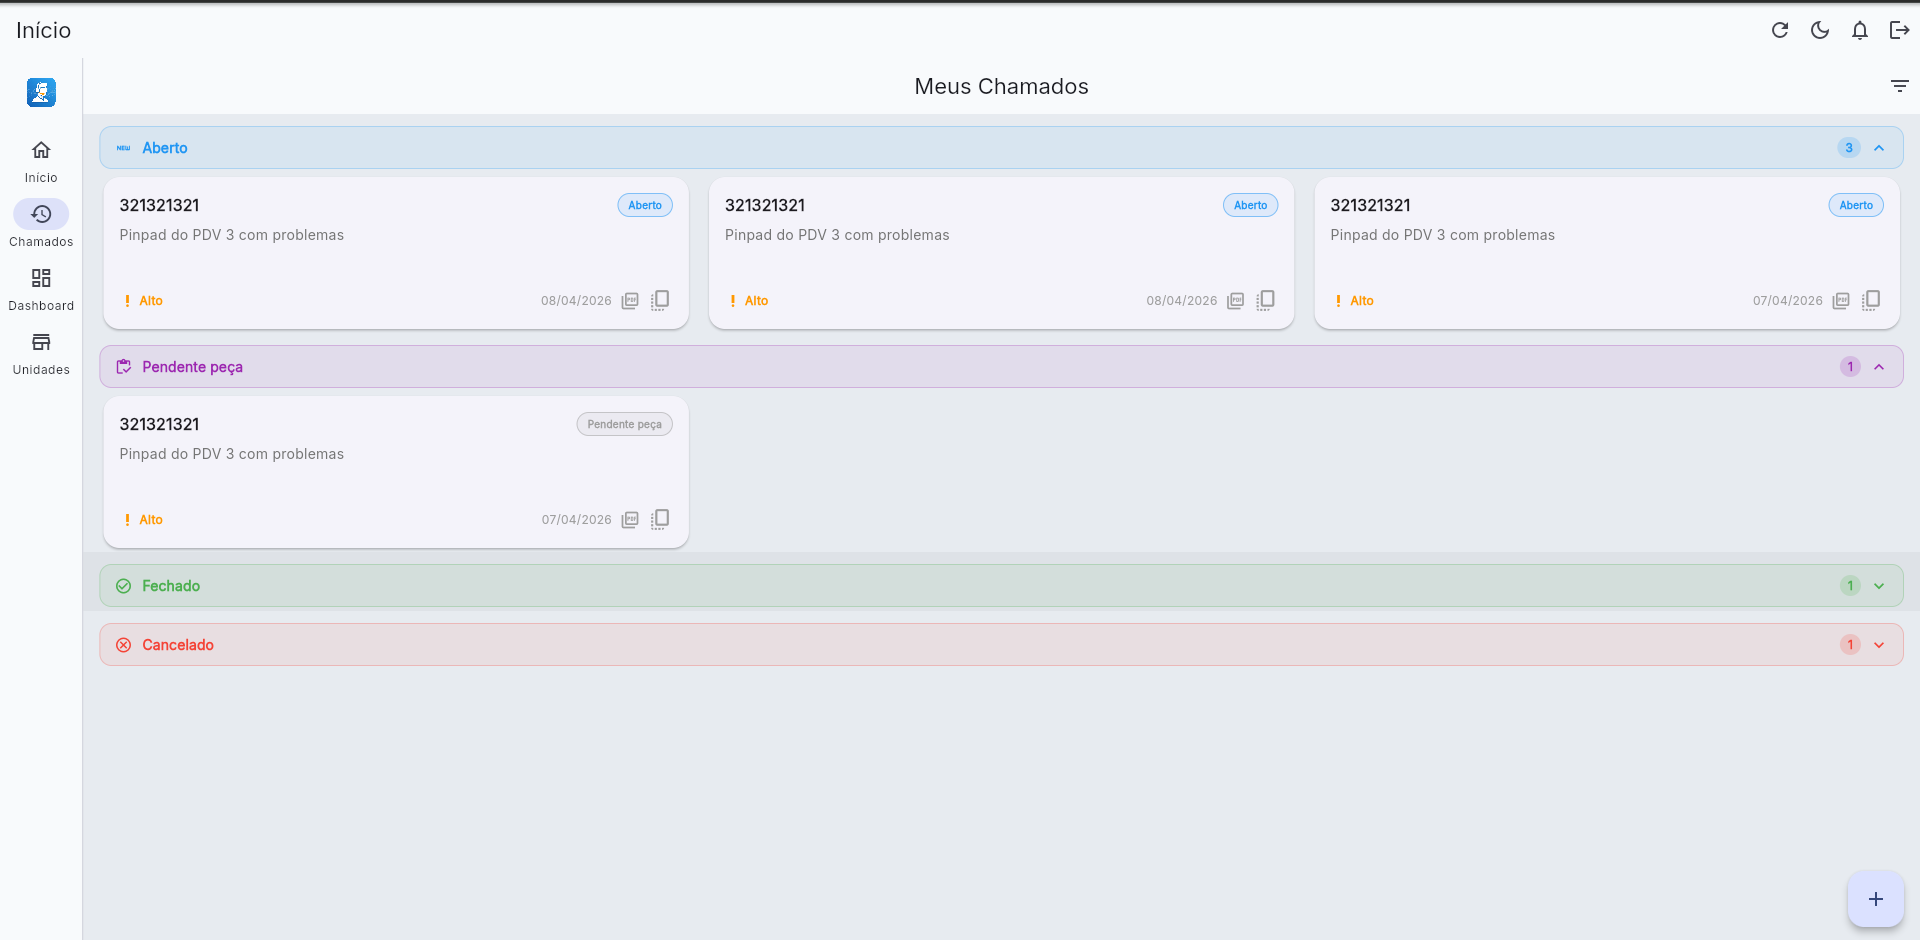The width and height of the screenshot is (1920, 940).
Task: Click the Aberto badge on third card
Action: tap(1856, 205)
